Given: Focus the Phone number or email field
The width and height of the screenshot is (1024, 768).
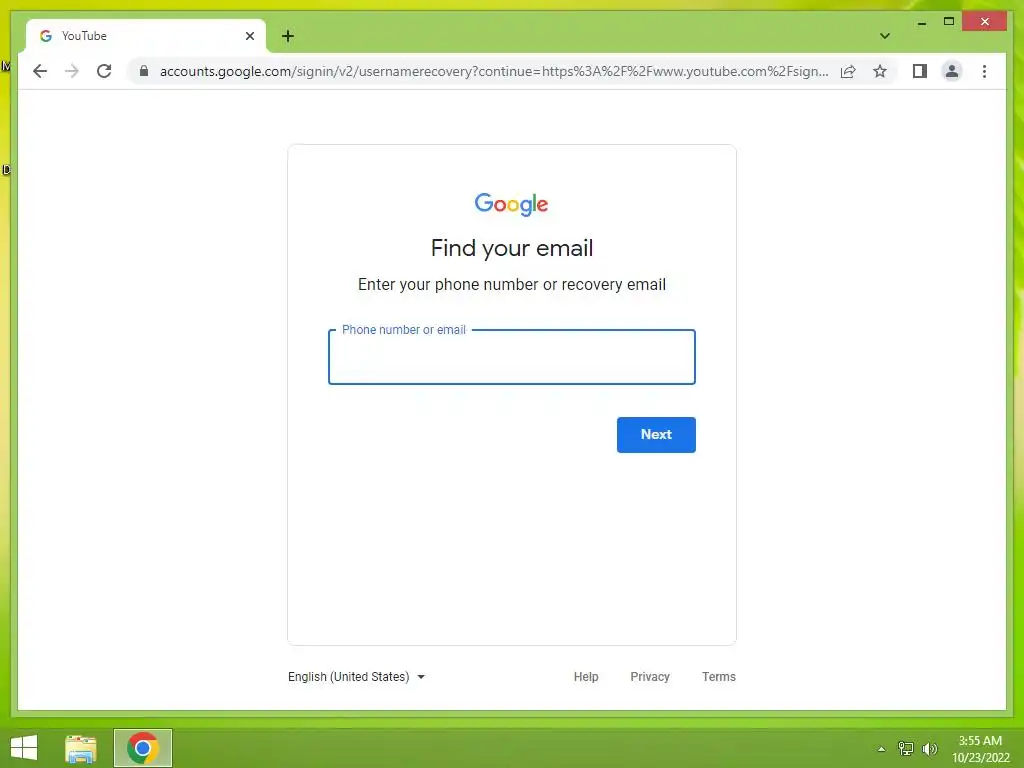Looking at the screenshot, I should 511,357.
